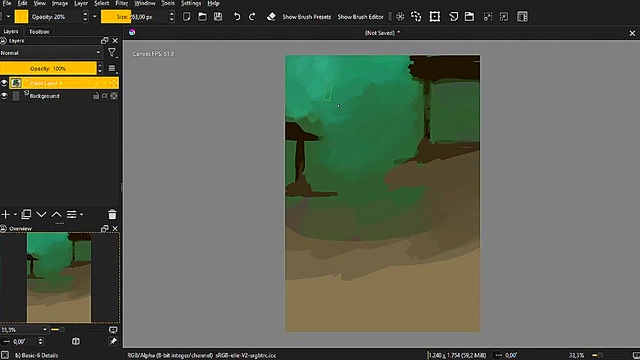Click the yellow foreground color swatch
The height and width of the screenshot is (360, 640).
(x=21, y=17)
